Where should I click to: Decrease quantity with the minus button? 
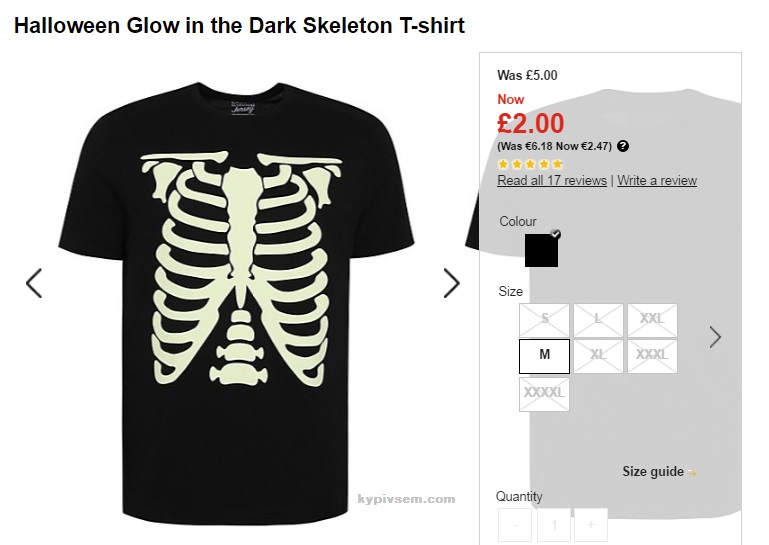click(x=515, y=524)
